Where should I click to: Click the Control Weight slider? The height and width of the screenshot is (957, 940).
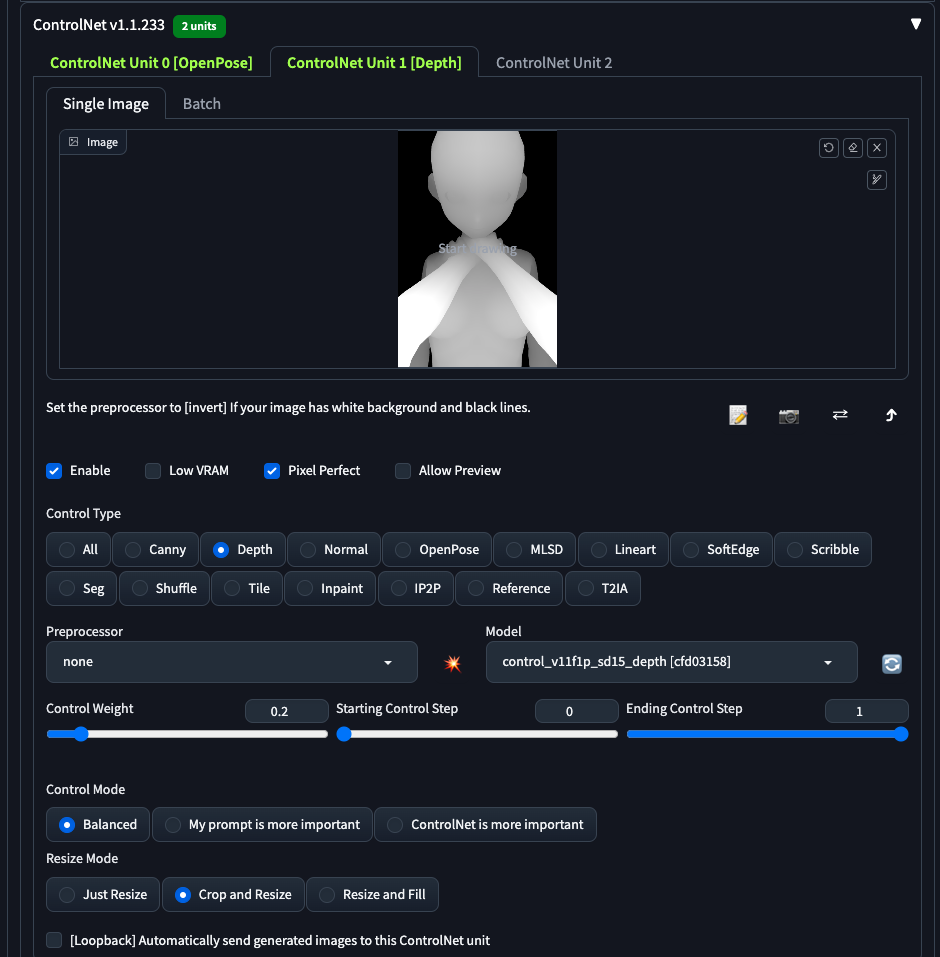click(x=187, y=734)
